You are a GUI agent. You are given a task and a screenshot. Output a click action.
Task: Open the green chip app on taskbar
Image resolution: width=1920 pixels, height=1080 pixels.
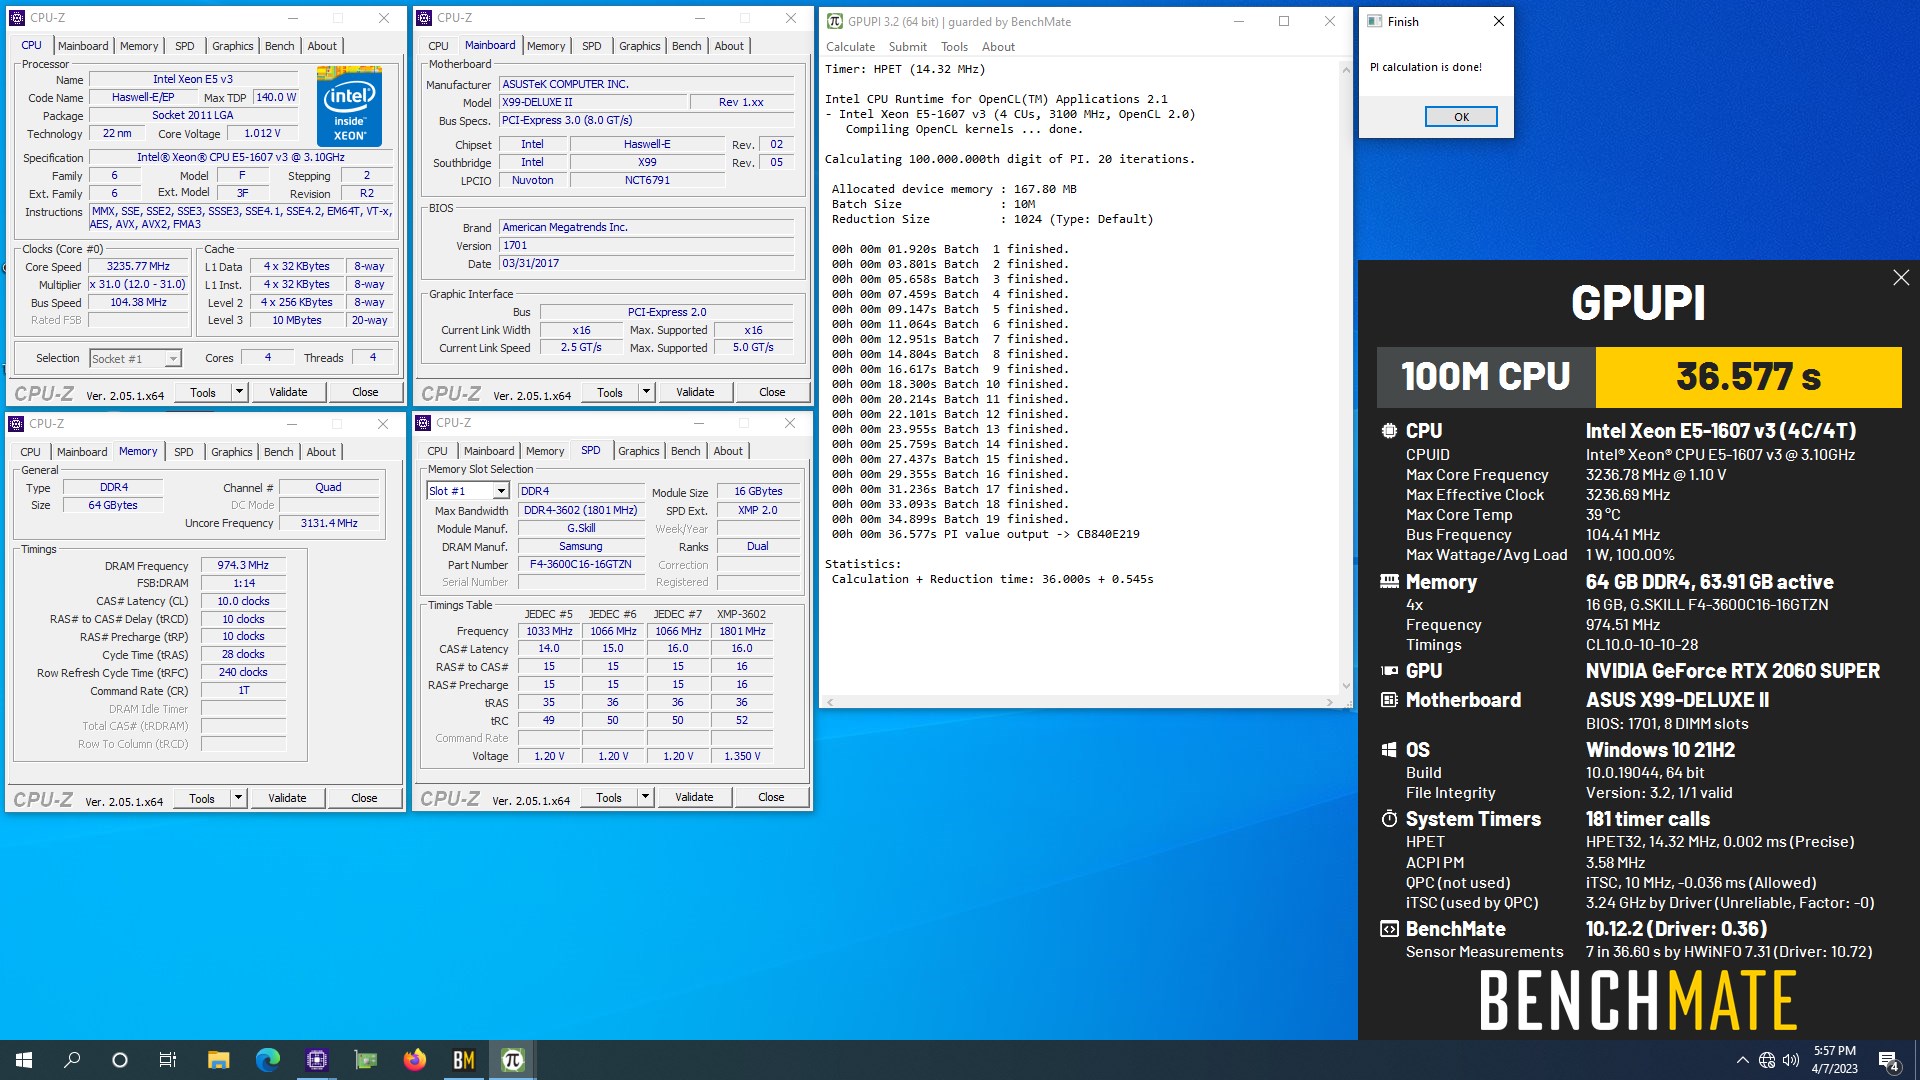click(x=366, y=1060)
